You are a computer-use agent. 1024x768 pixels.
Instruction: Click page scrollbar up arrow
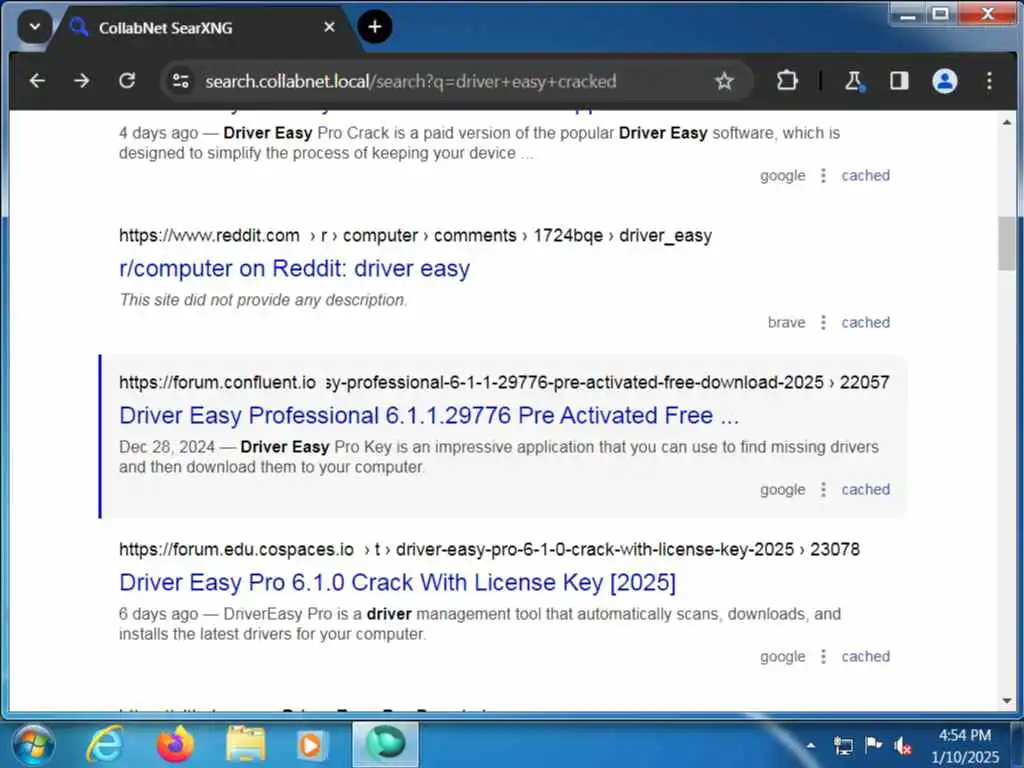click(1006, 122)
